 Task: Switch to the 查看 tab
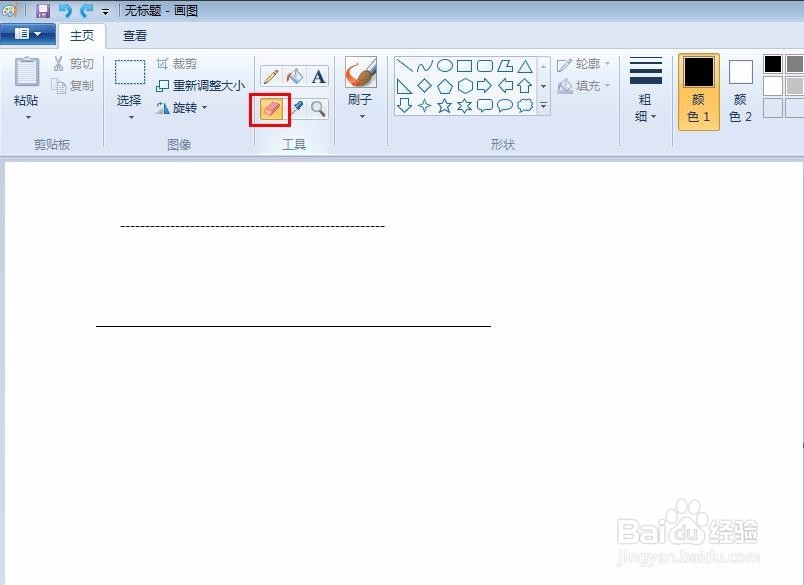[135, 35]
